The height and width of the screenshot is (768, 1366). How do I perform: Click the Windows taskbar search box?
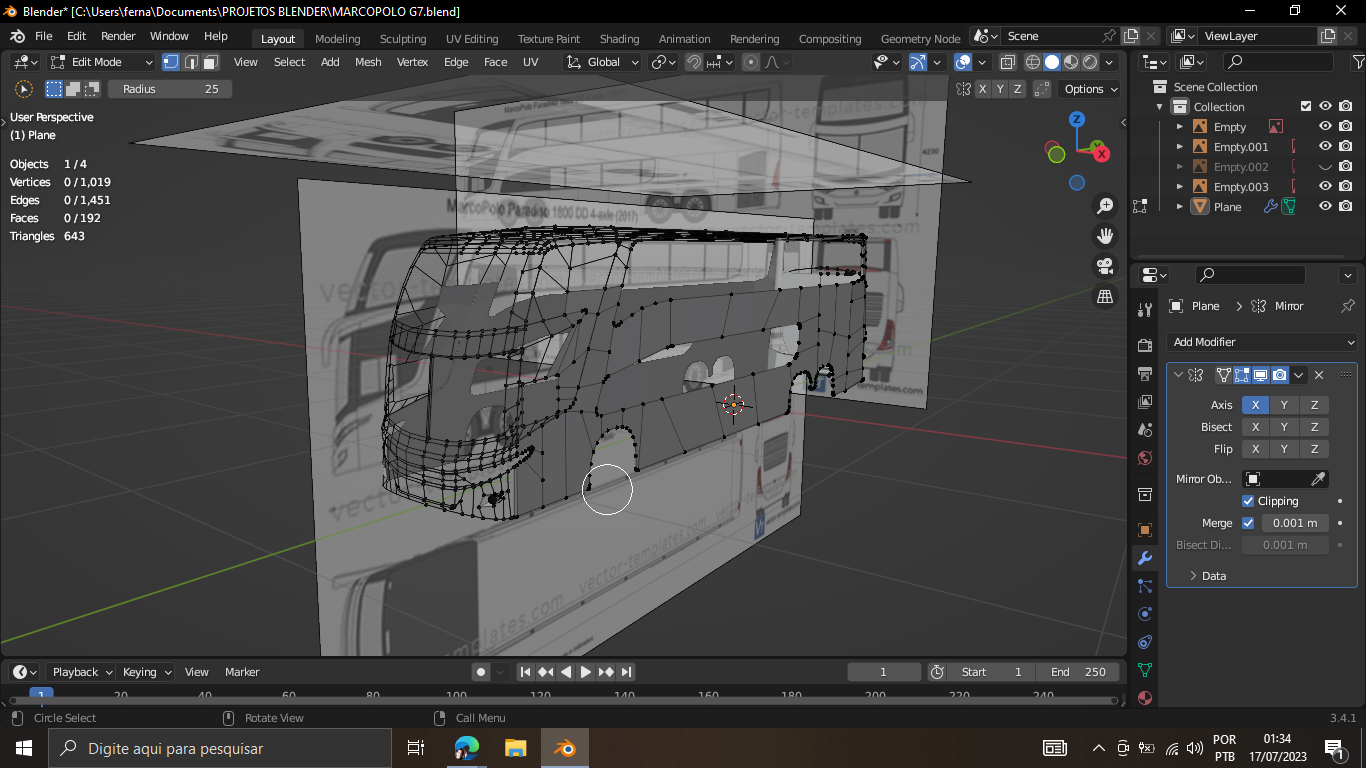click(220, 748)
